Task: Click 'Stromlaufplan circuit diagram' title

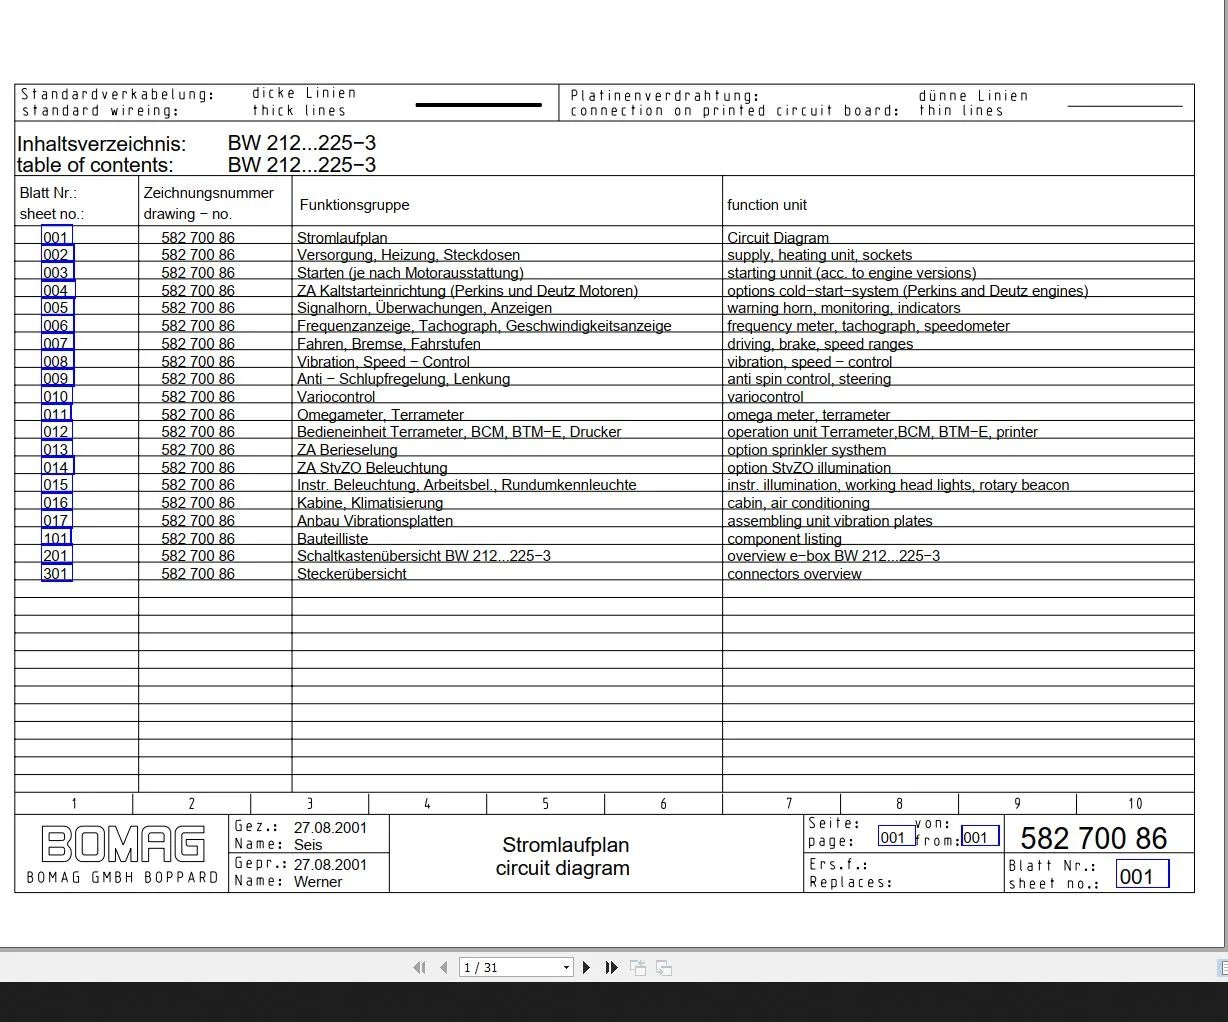Action: click(x=563, y=856)
